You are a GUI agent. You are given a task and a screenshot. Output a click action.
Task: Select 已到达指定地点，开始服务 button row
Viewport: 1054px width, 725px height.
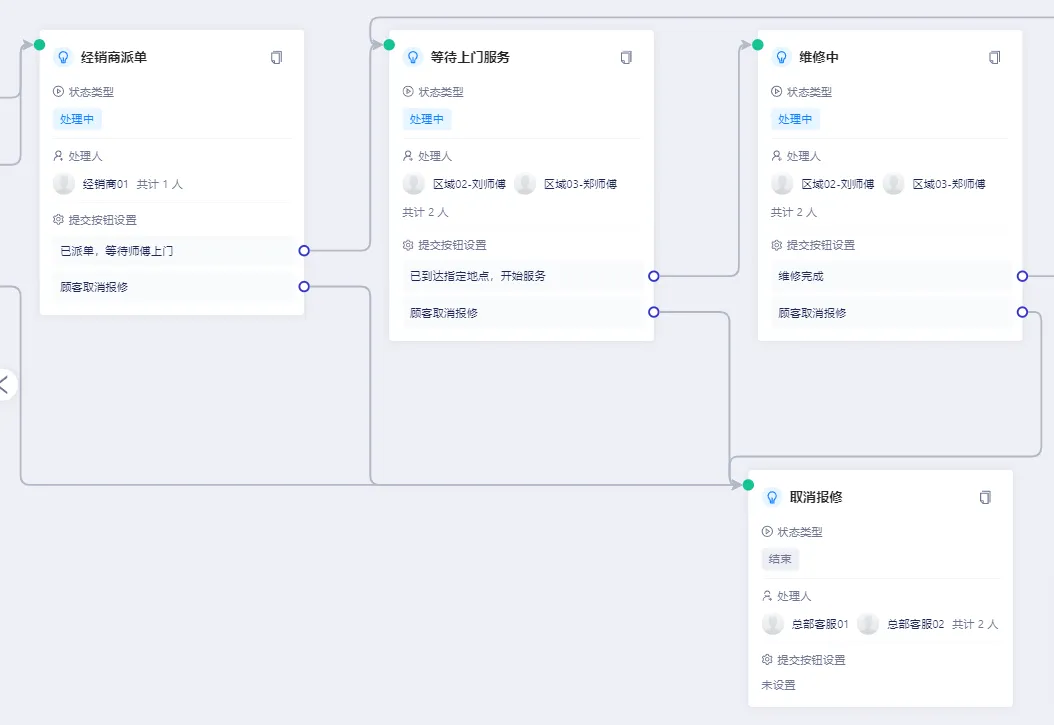[522, 276]
